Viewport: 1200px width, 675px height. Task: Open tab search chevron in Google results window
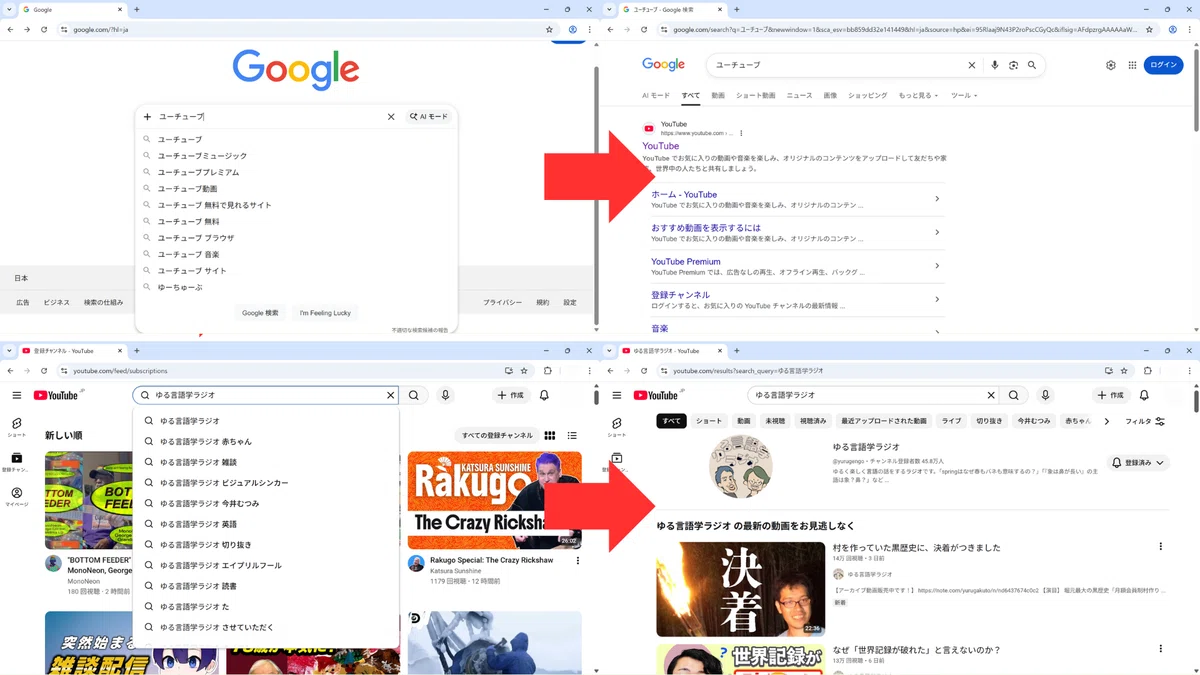click(610, 9)
